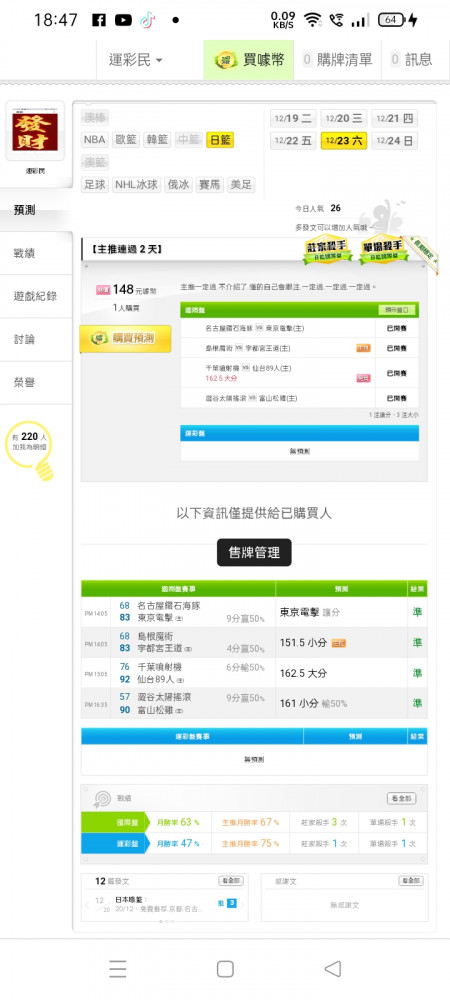Viewport: 450px width, 1000px height.
Task: Open the 日本職籃 post entry
Action: [159, 904]
